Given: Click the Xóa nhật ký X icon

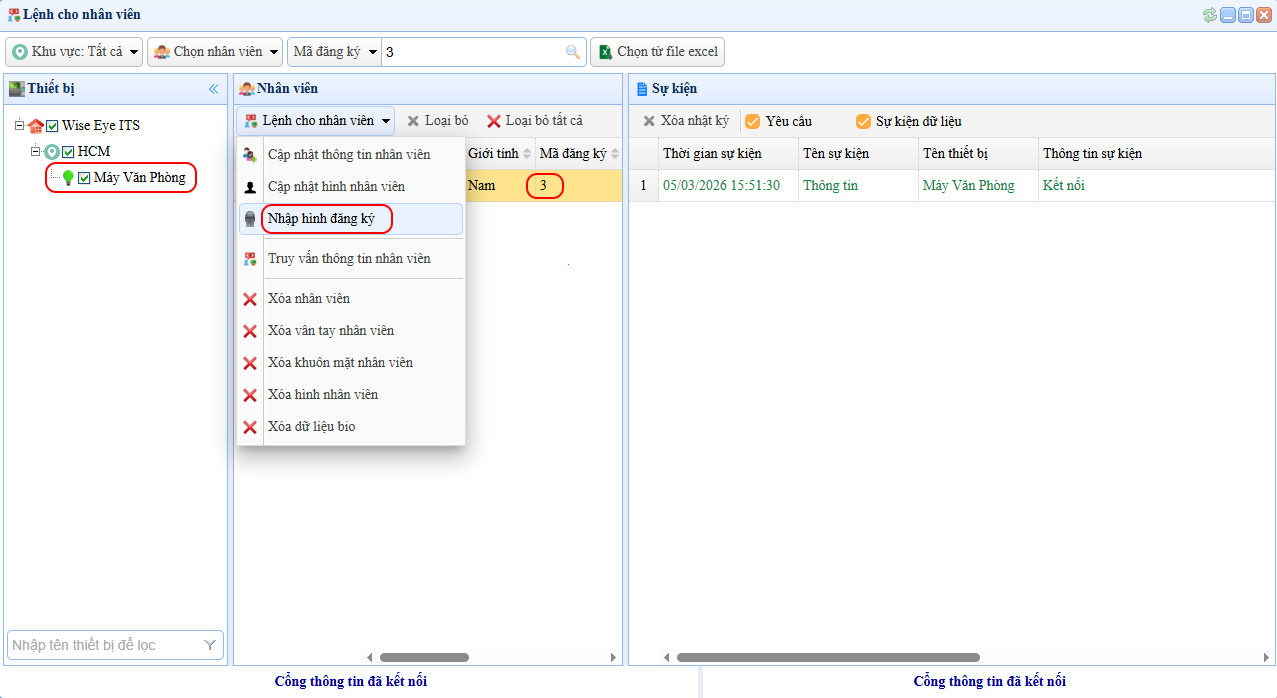Looking at the screenshot, I should pos(649,121).
